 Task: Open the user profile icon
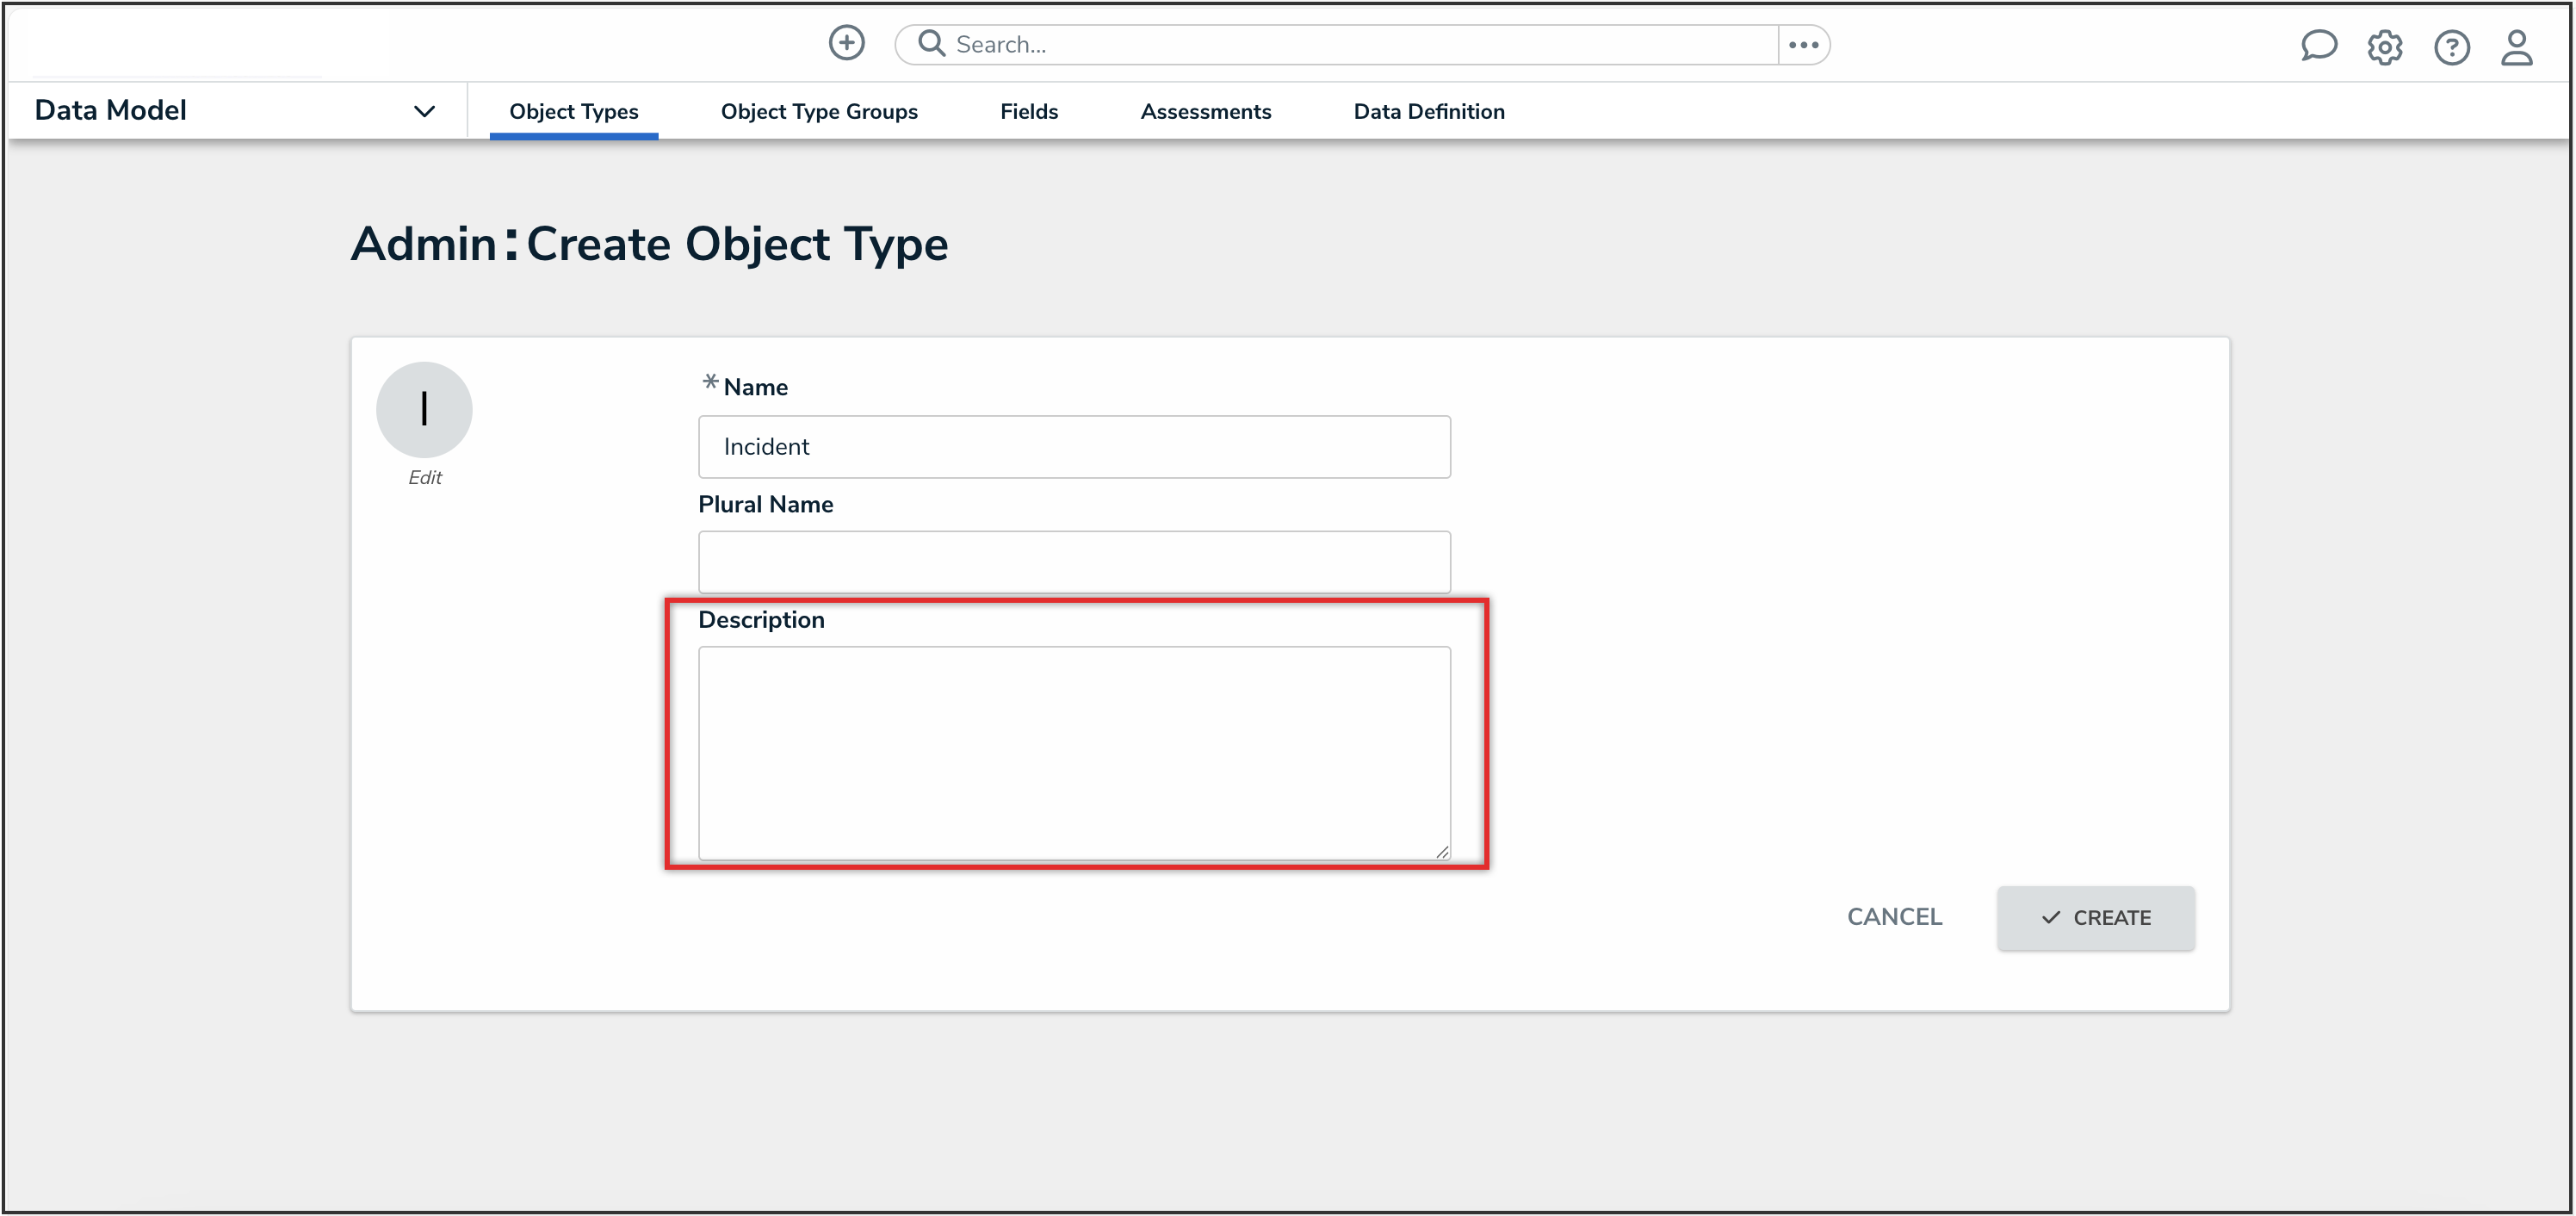click(2516, 47)
